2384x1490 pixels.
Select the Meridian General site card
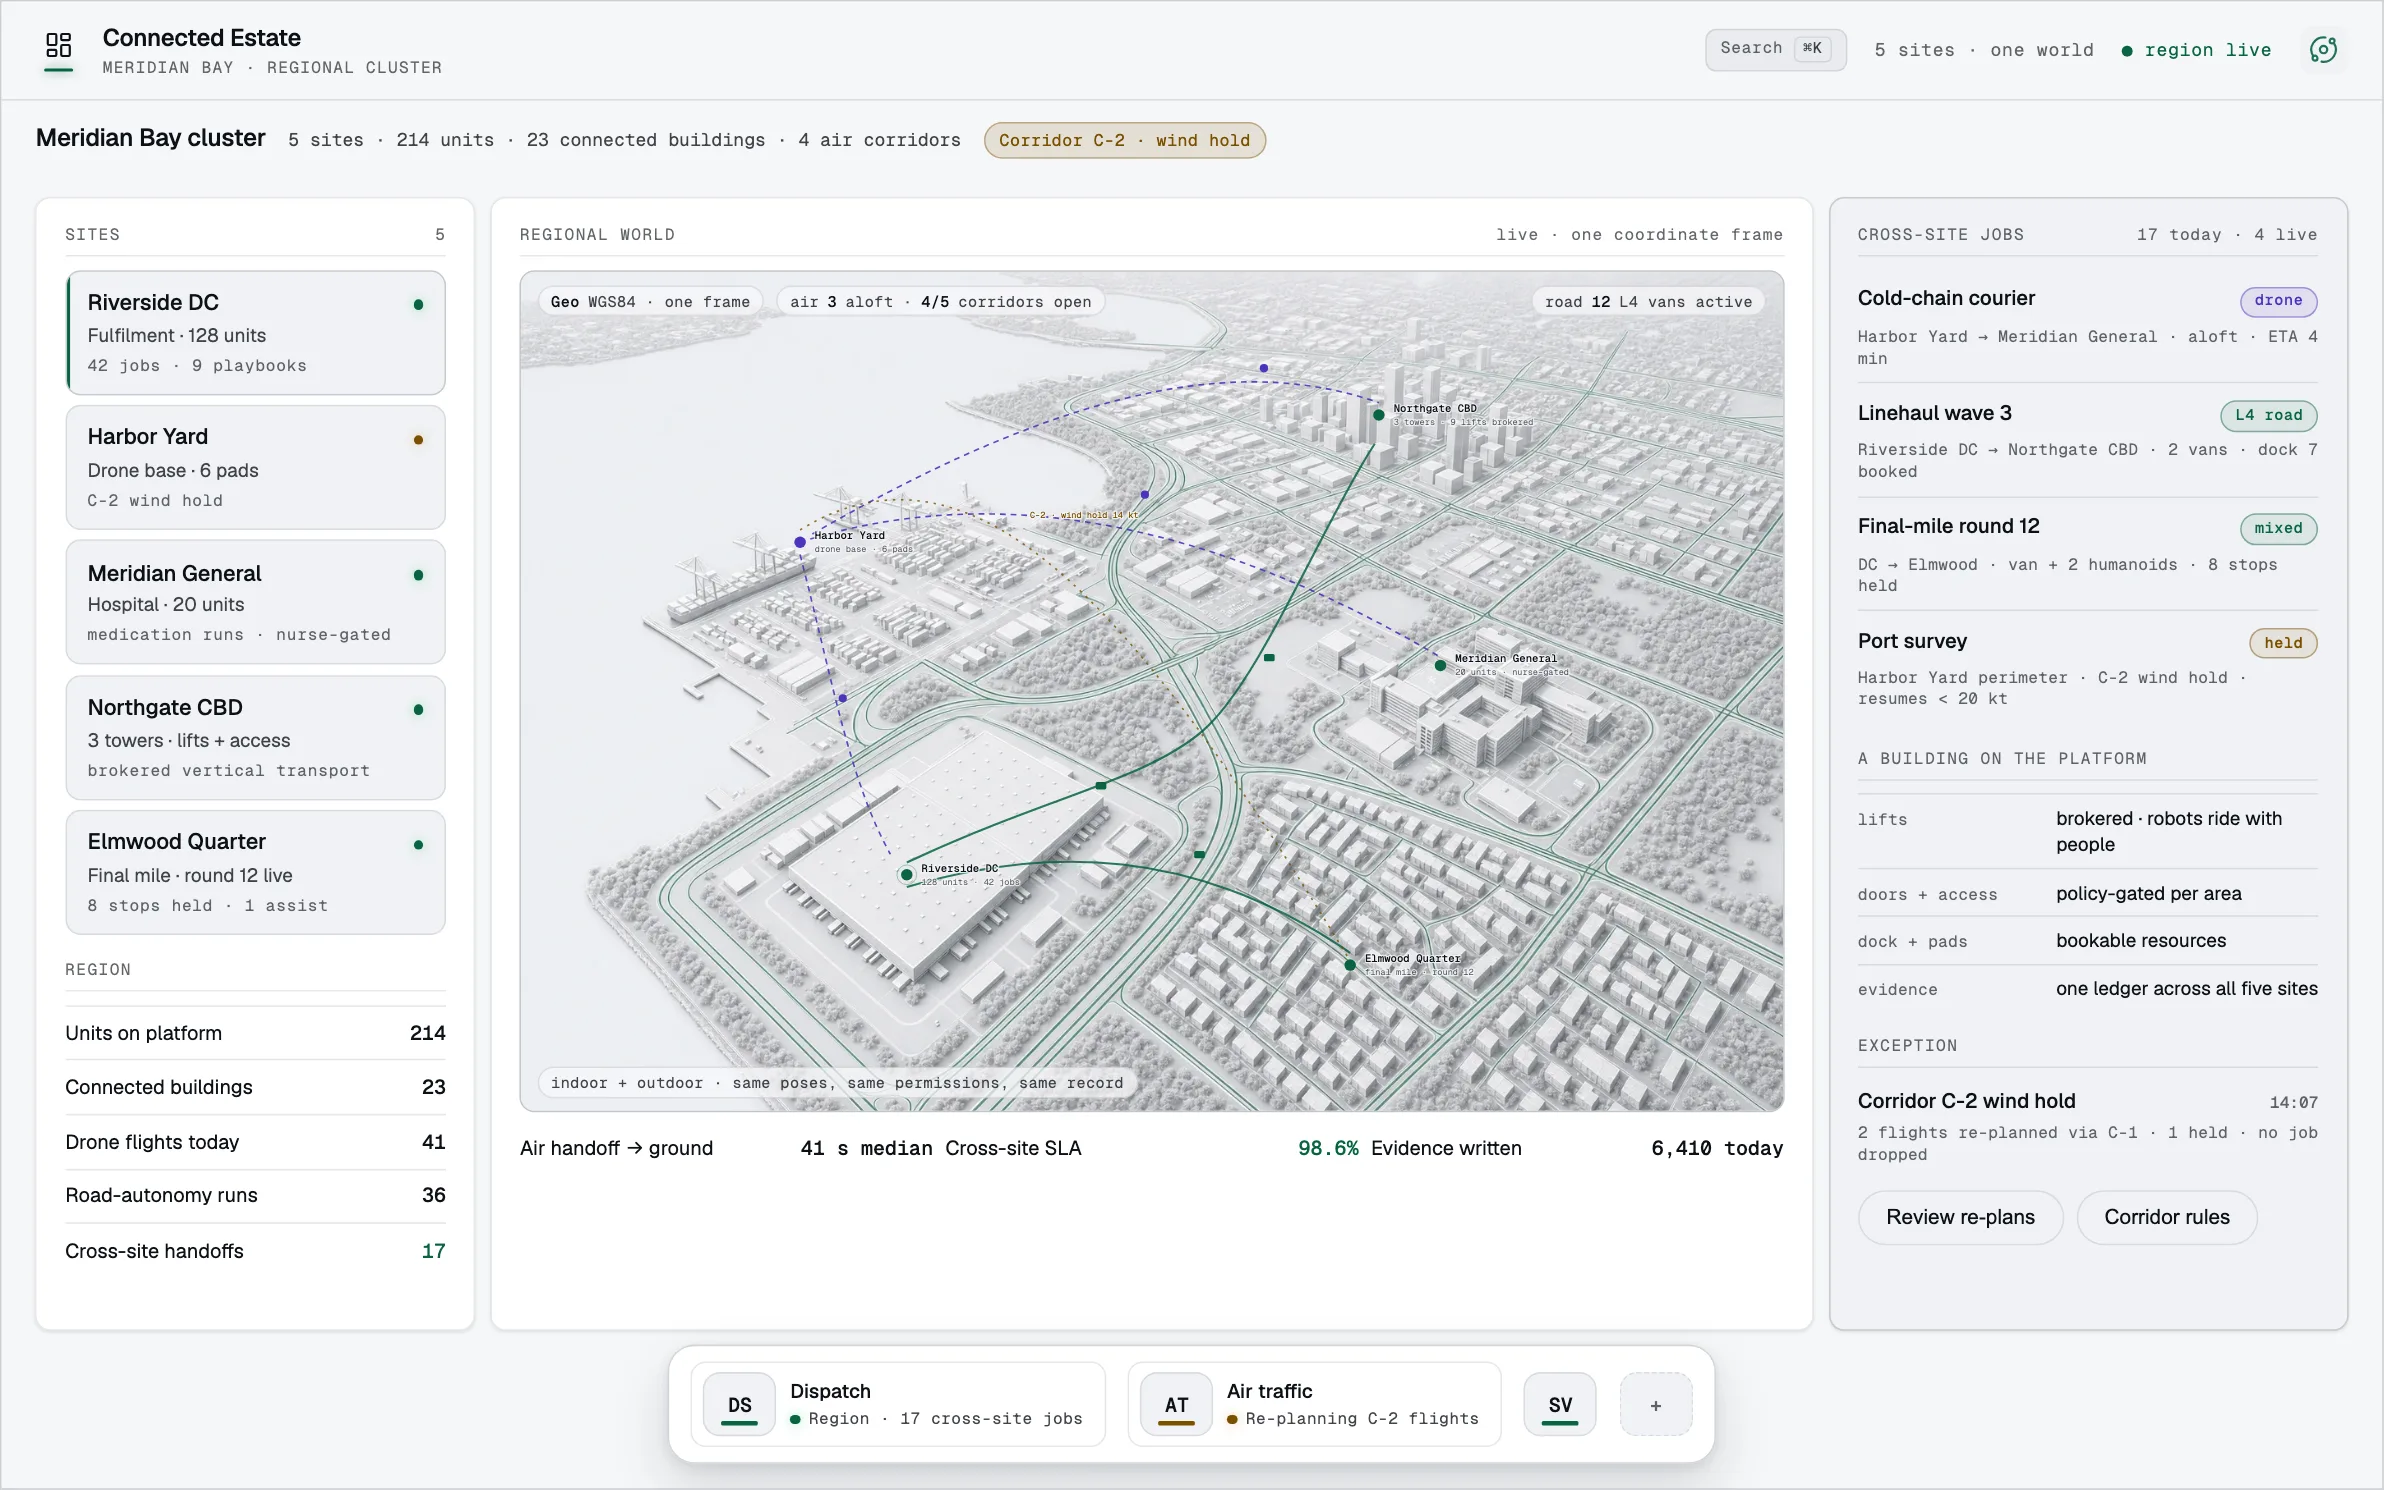tap(256, 602)
